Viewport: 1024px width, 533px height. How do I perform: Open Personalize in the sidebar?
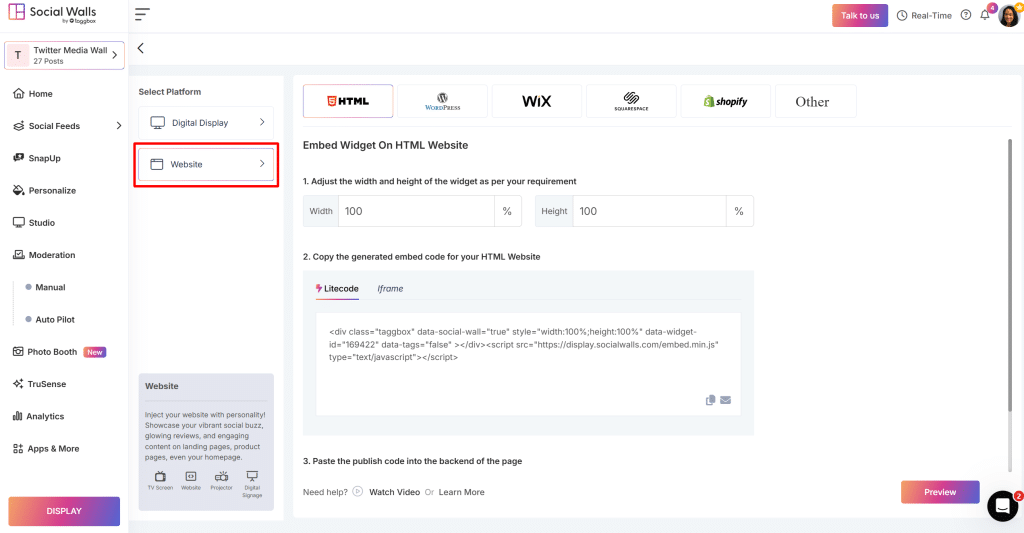tap(44, 190)
